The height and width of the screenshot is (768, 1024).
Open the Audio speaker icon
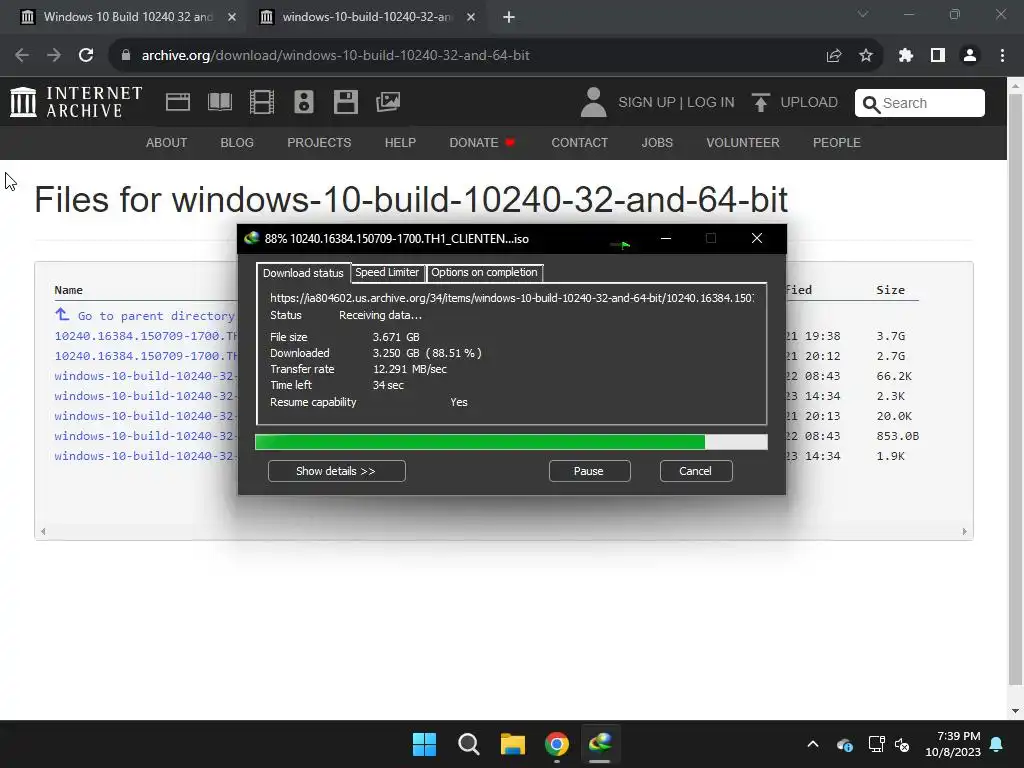pos(304,103)
